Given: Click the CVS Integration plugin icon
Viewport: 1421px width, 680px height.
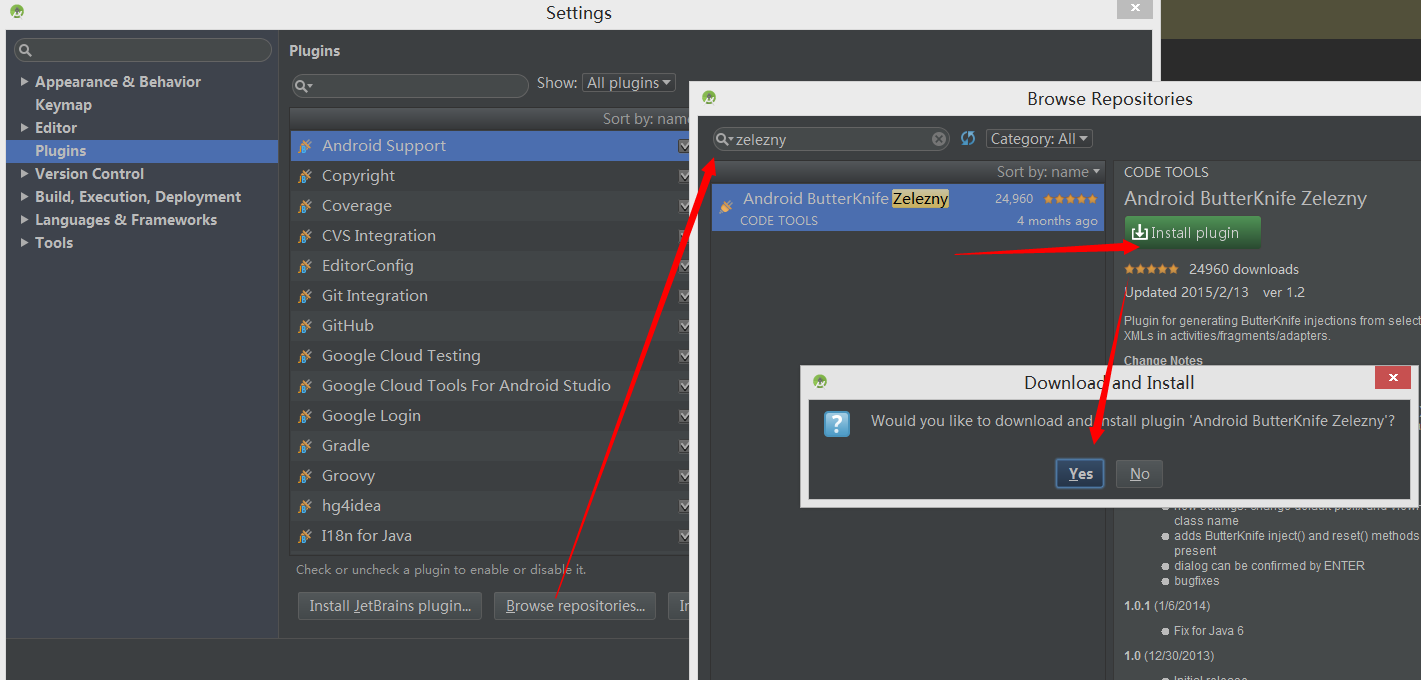Looking at the screenshot, I should tap(305, 236).
